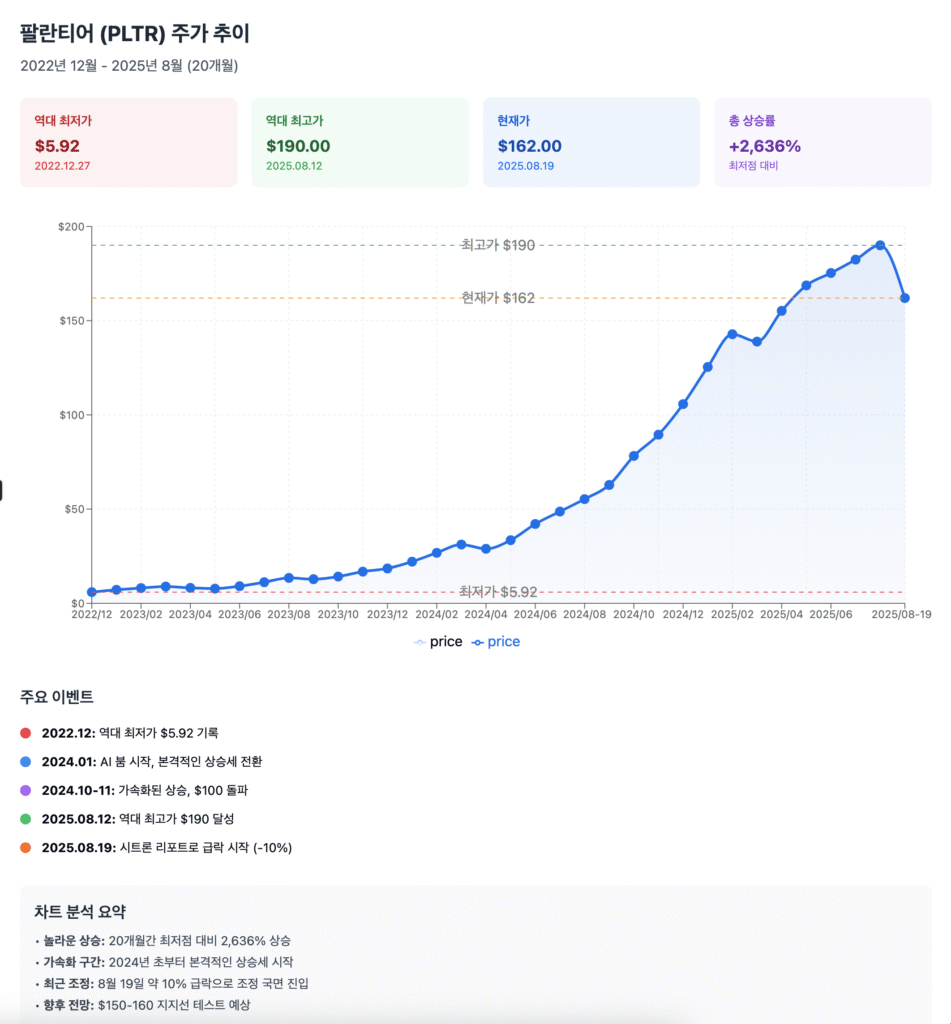Click the 총 상승률 card heading
Image resolution: width=951 pixels, height=1024 pixels.
(x=752, y=121)
